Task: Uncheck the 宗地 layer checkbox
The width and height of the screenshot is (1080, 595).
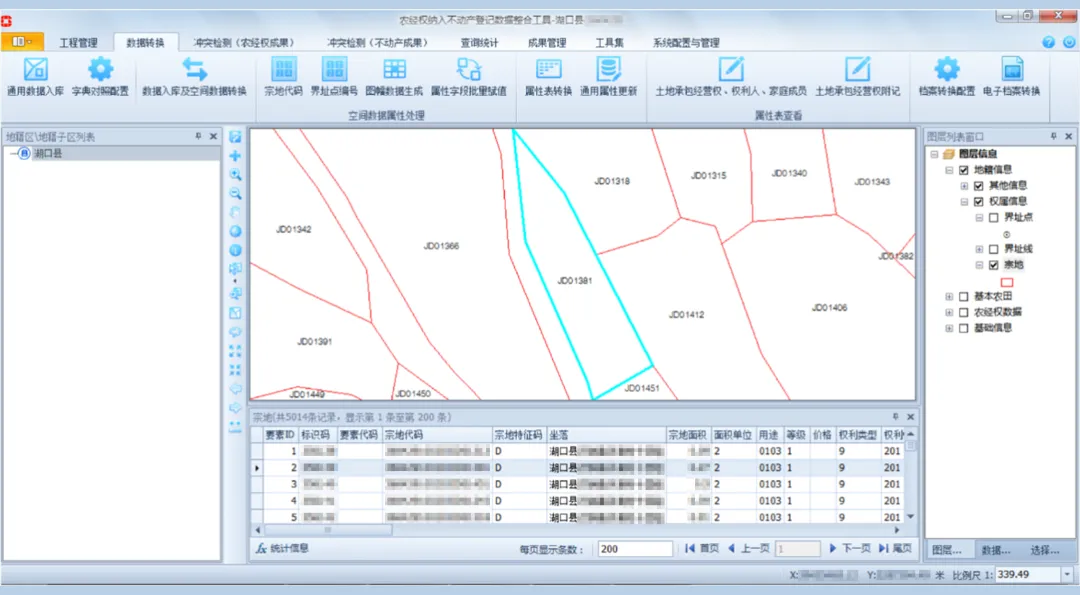Action: [993, 265]
